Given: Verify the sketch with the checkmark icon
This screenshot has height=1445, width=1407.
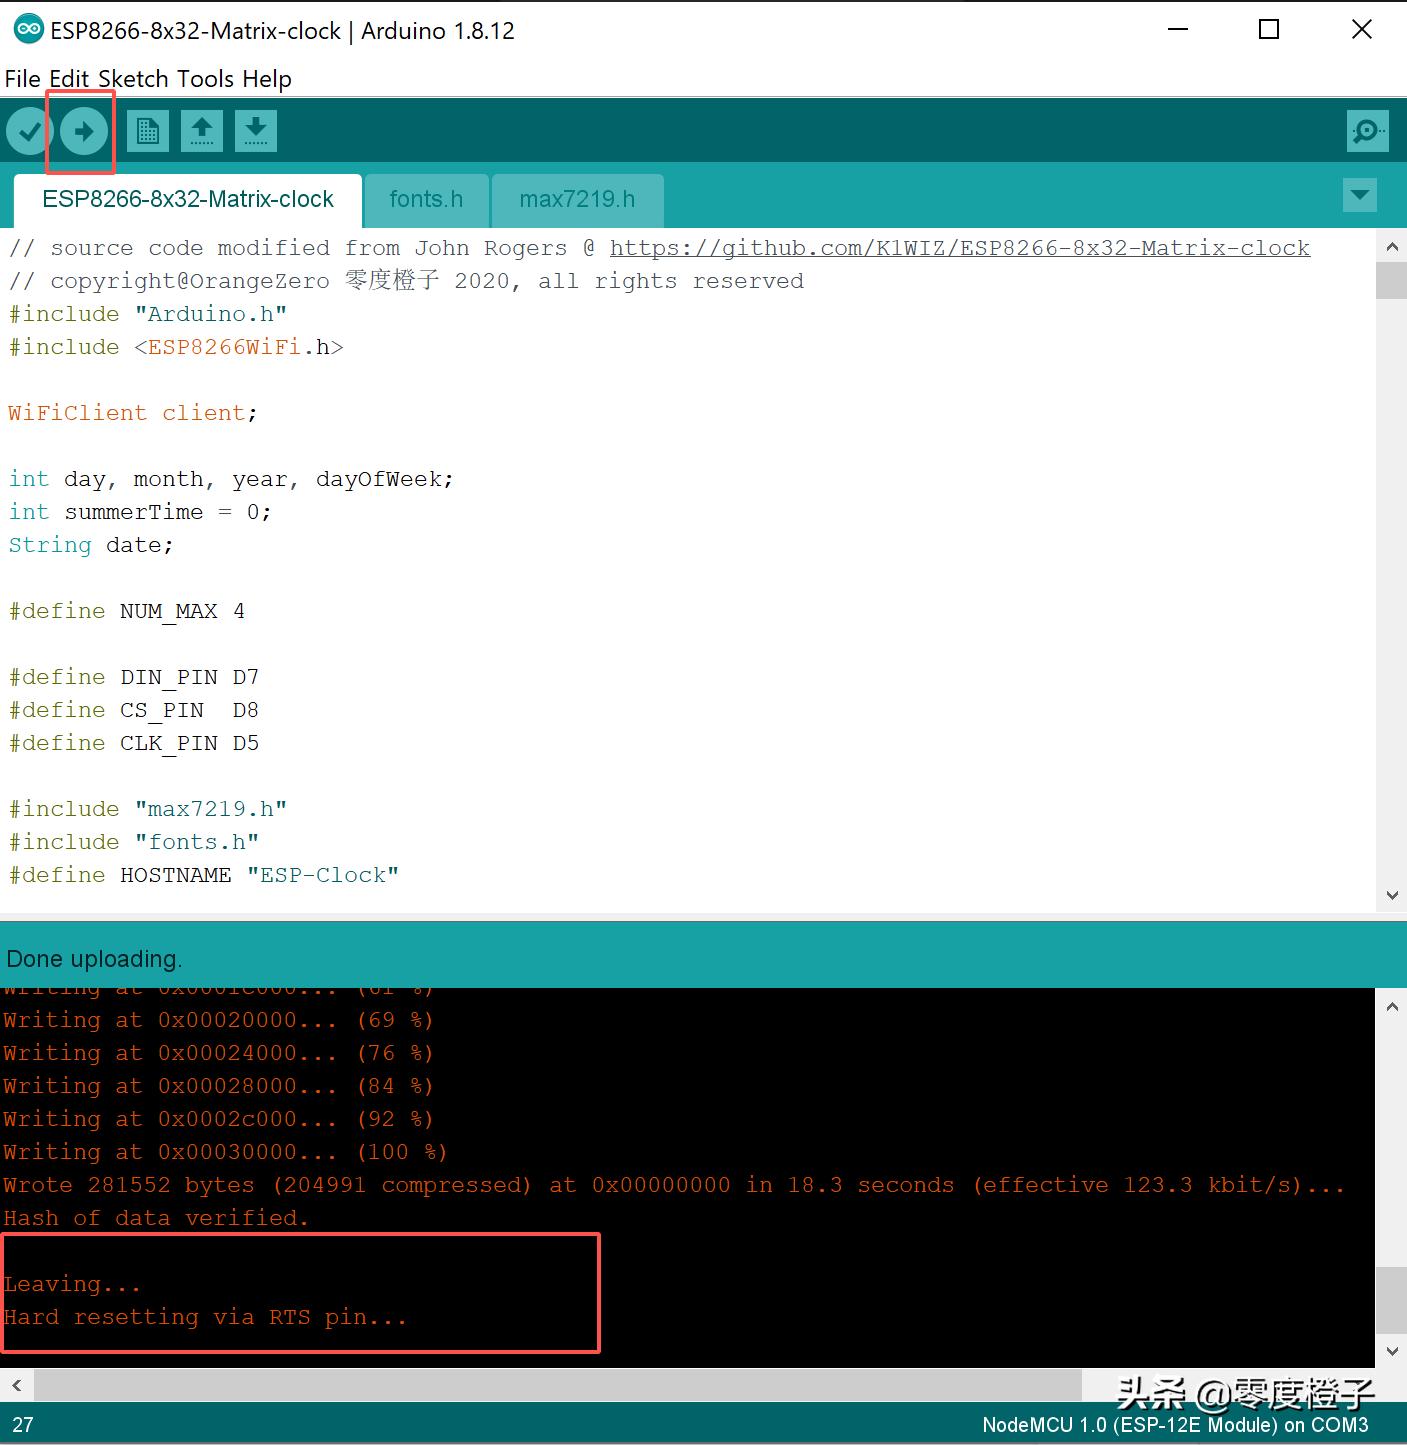Looking at the screenshot, I should [27, 130].
